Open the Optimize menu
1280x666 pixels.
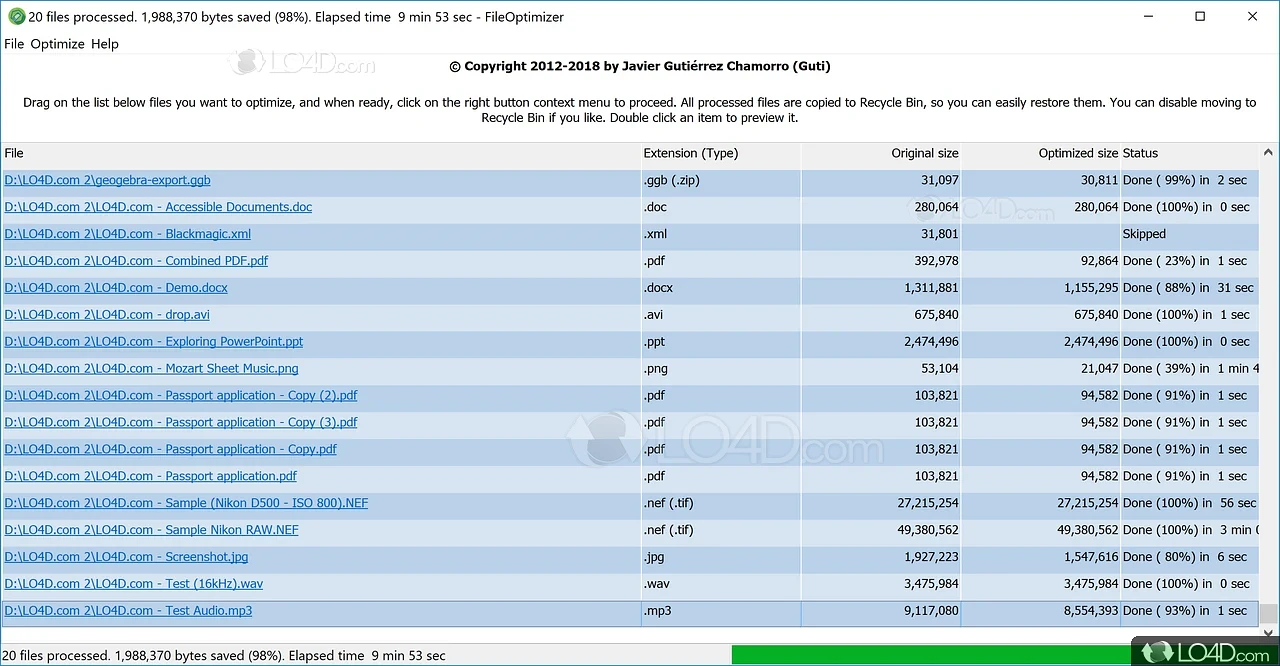pyautogui.click(x=58, y=44)
